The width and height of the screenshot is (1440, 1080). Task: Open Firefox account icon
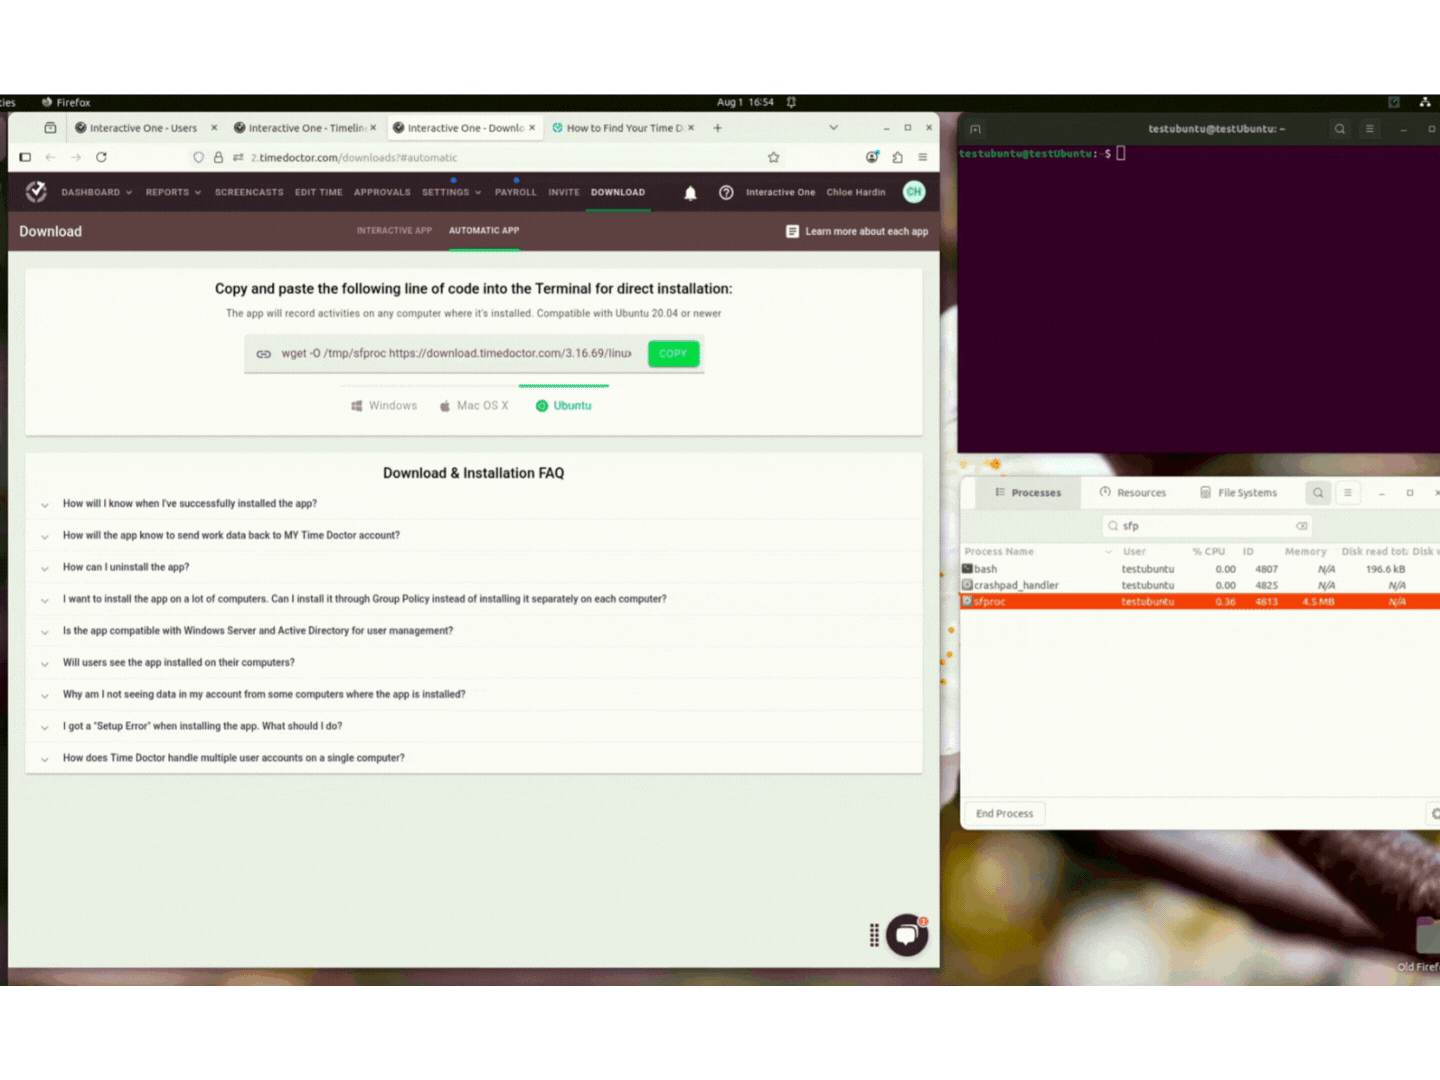[872, 157]
